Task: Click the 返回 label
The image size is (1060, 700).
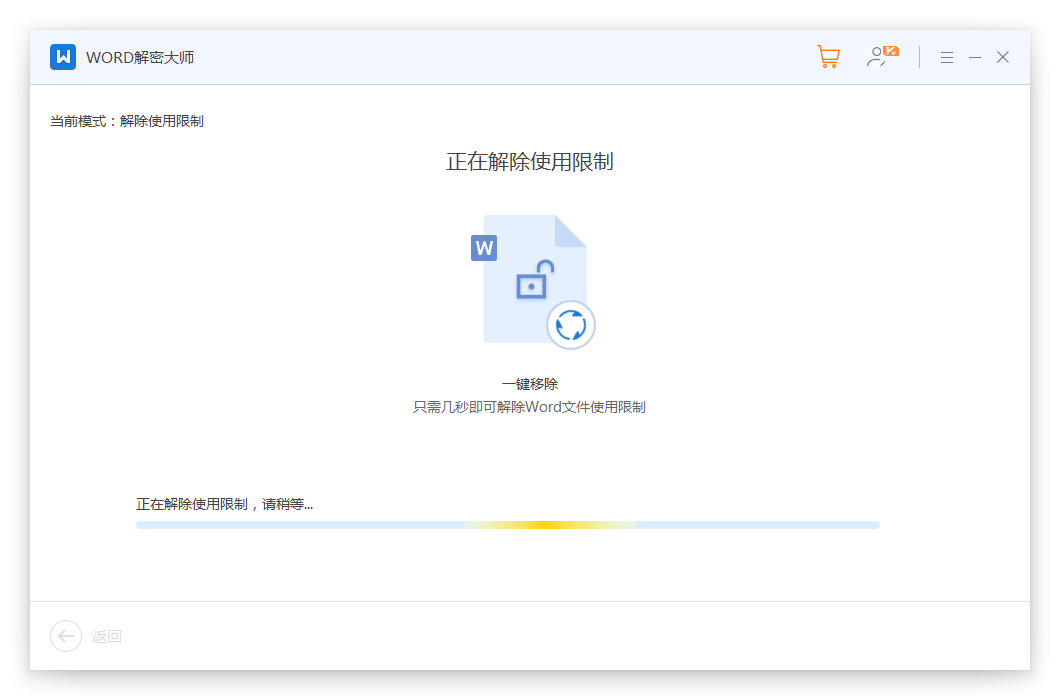Action: 107,636
